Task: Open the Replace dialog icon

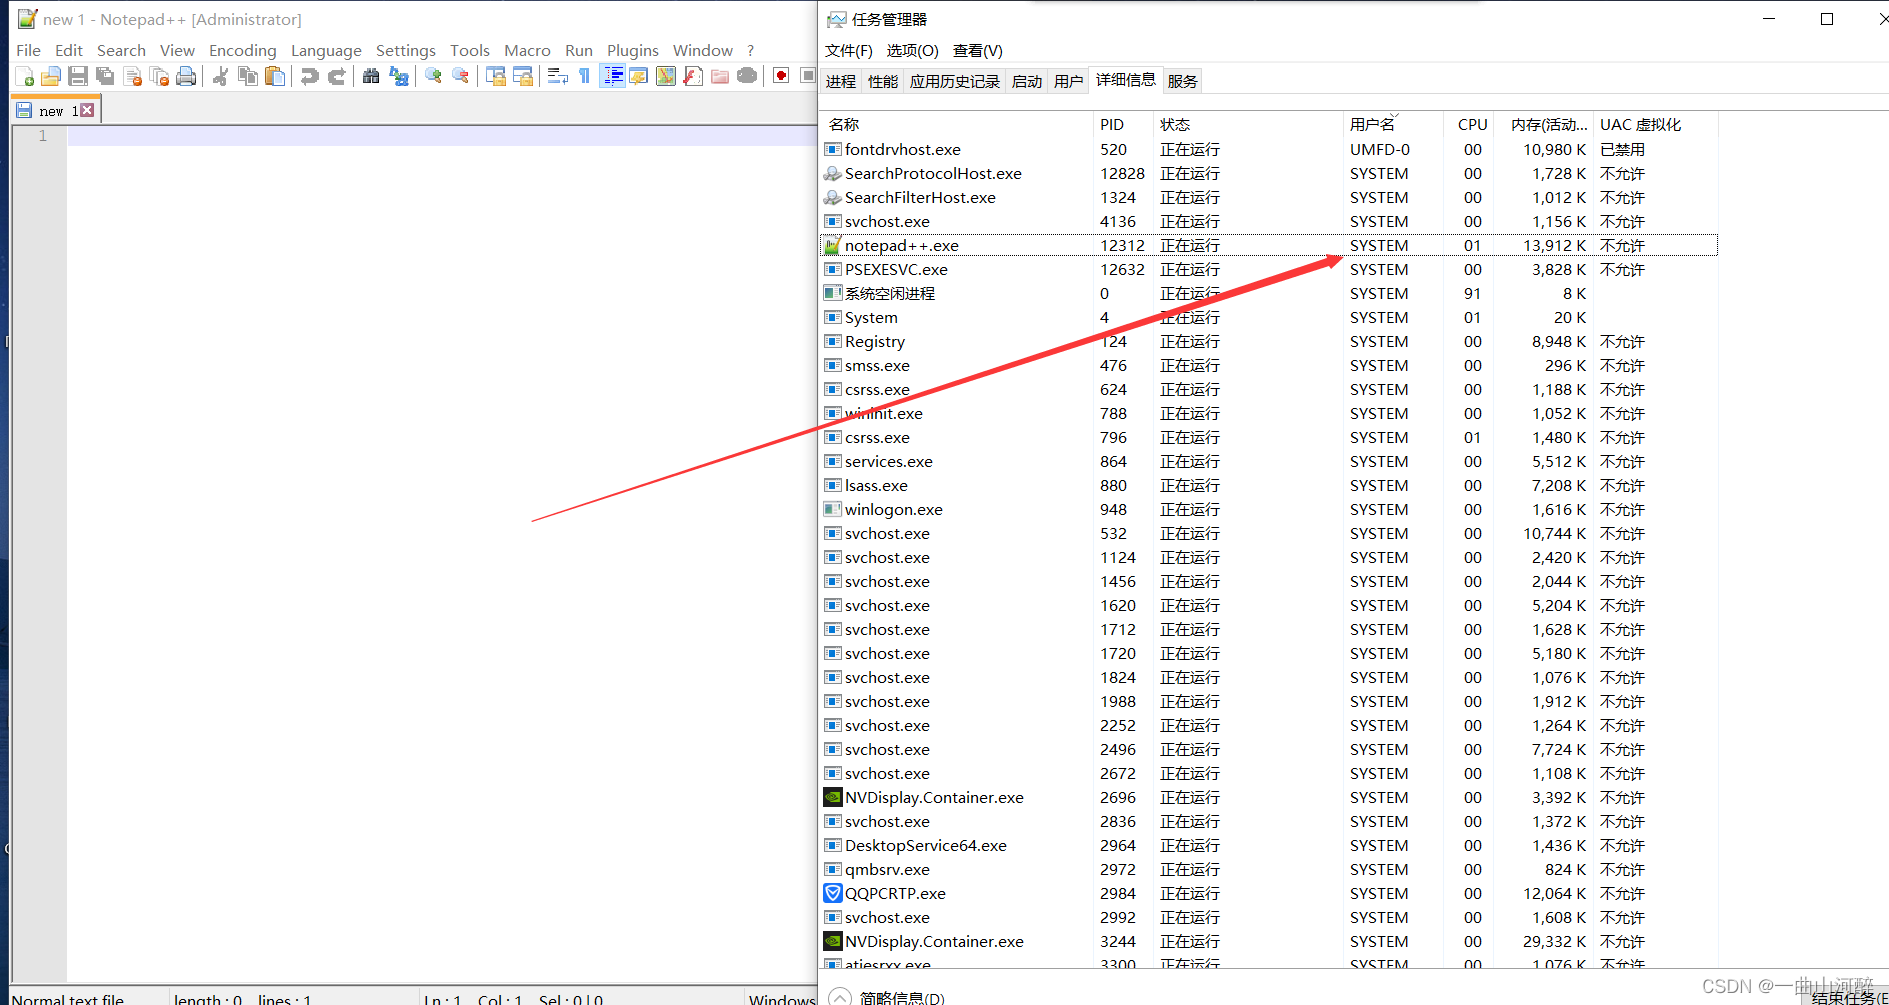Action: [x=399, y=77]
